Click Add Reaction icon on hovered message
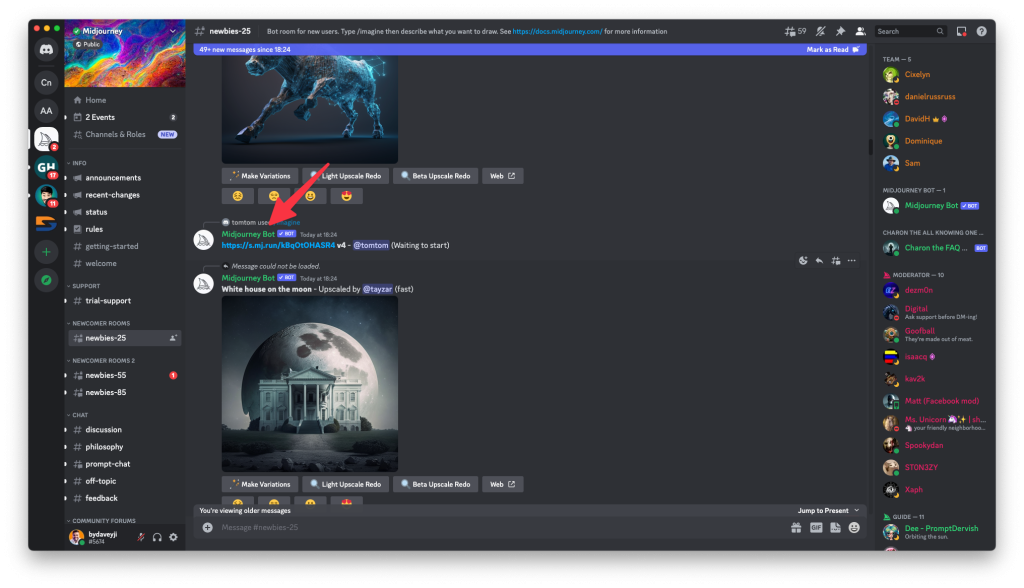 [x=803, y=261]
